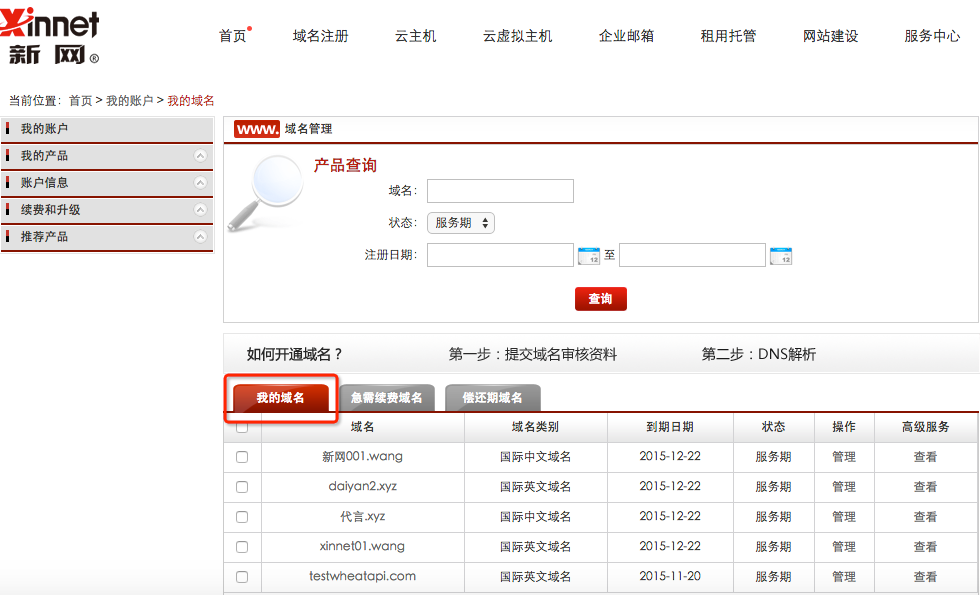Screen dimensions: 980x595
Task: Click the Xinnet logo
Action: tap(52, 38)
